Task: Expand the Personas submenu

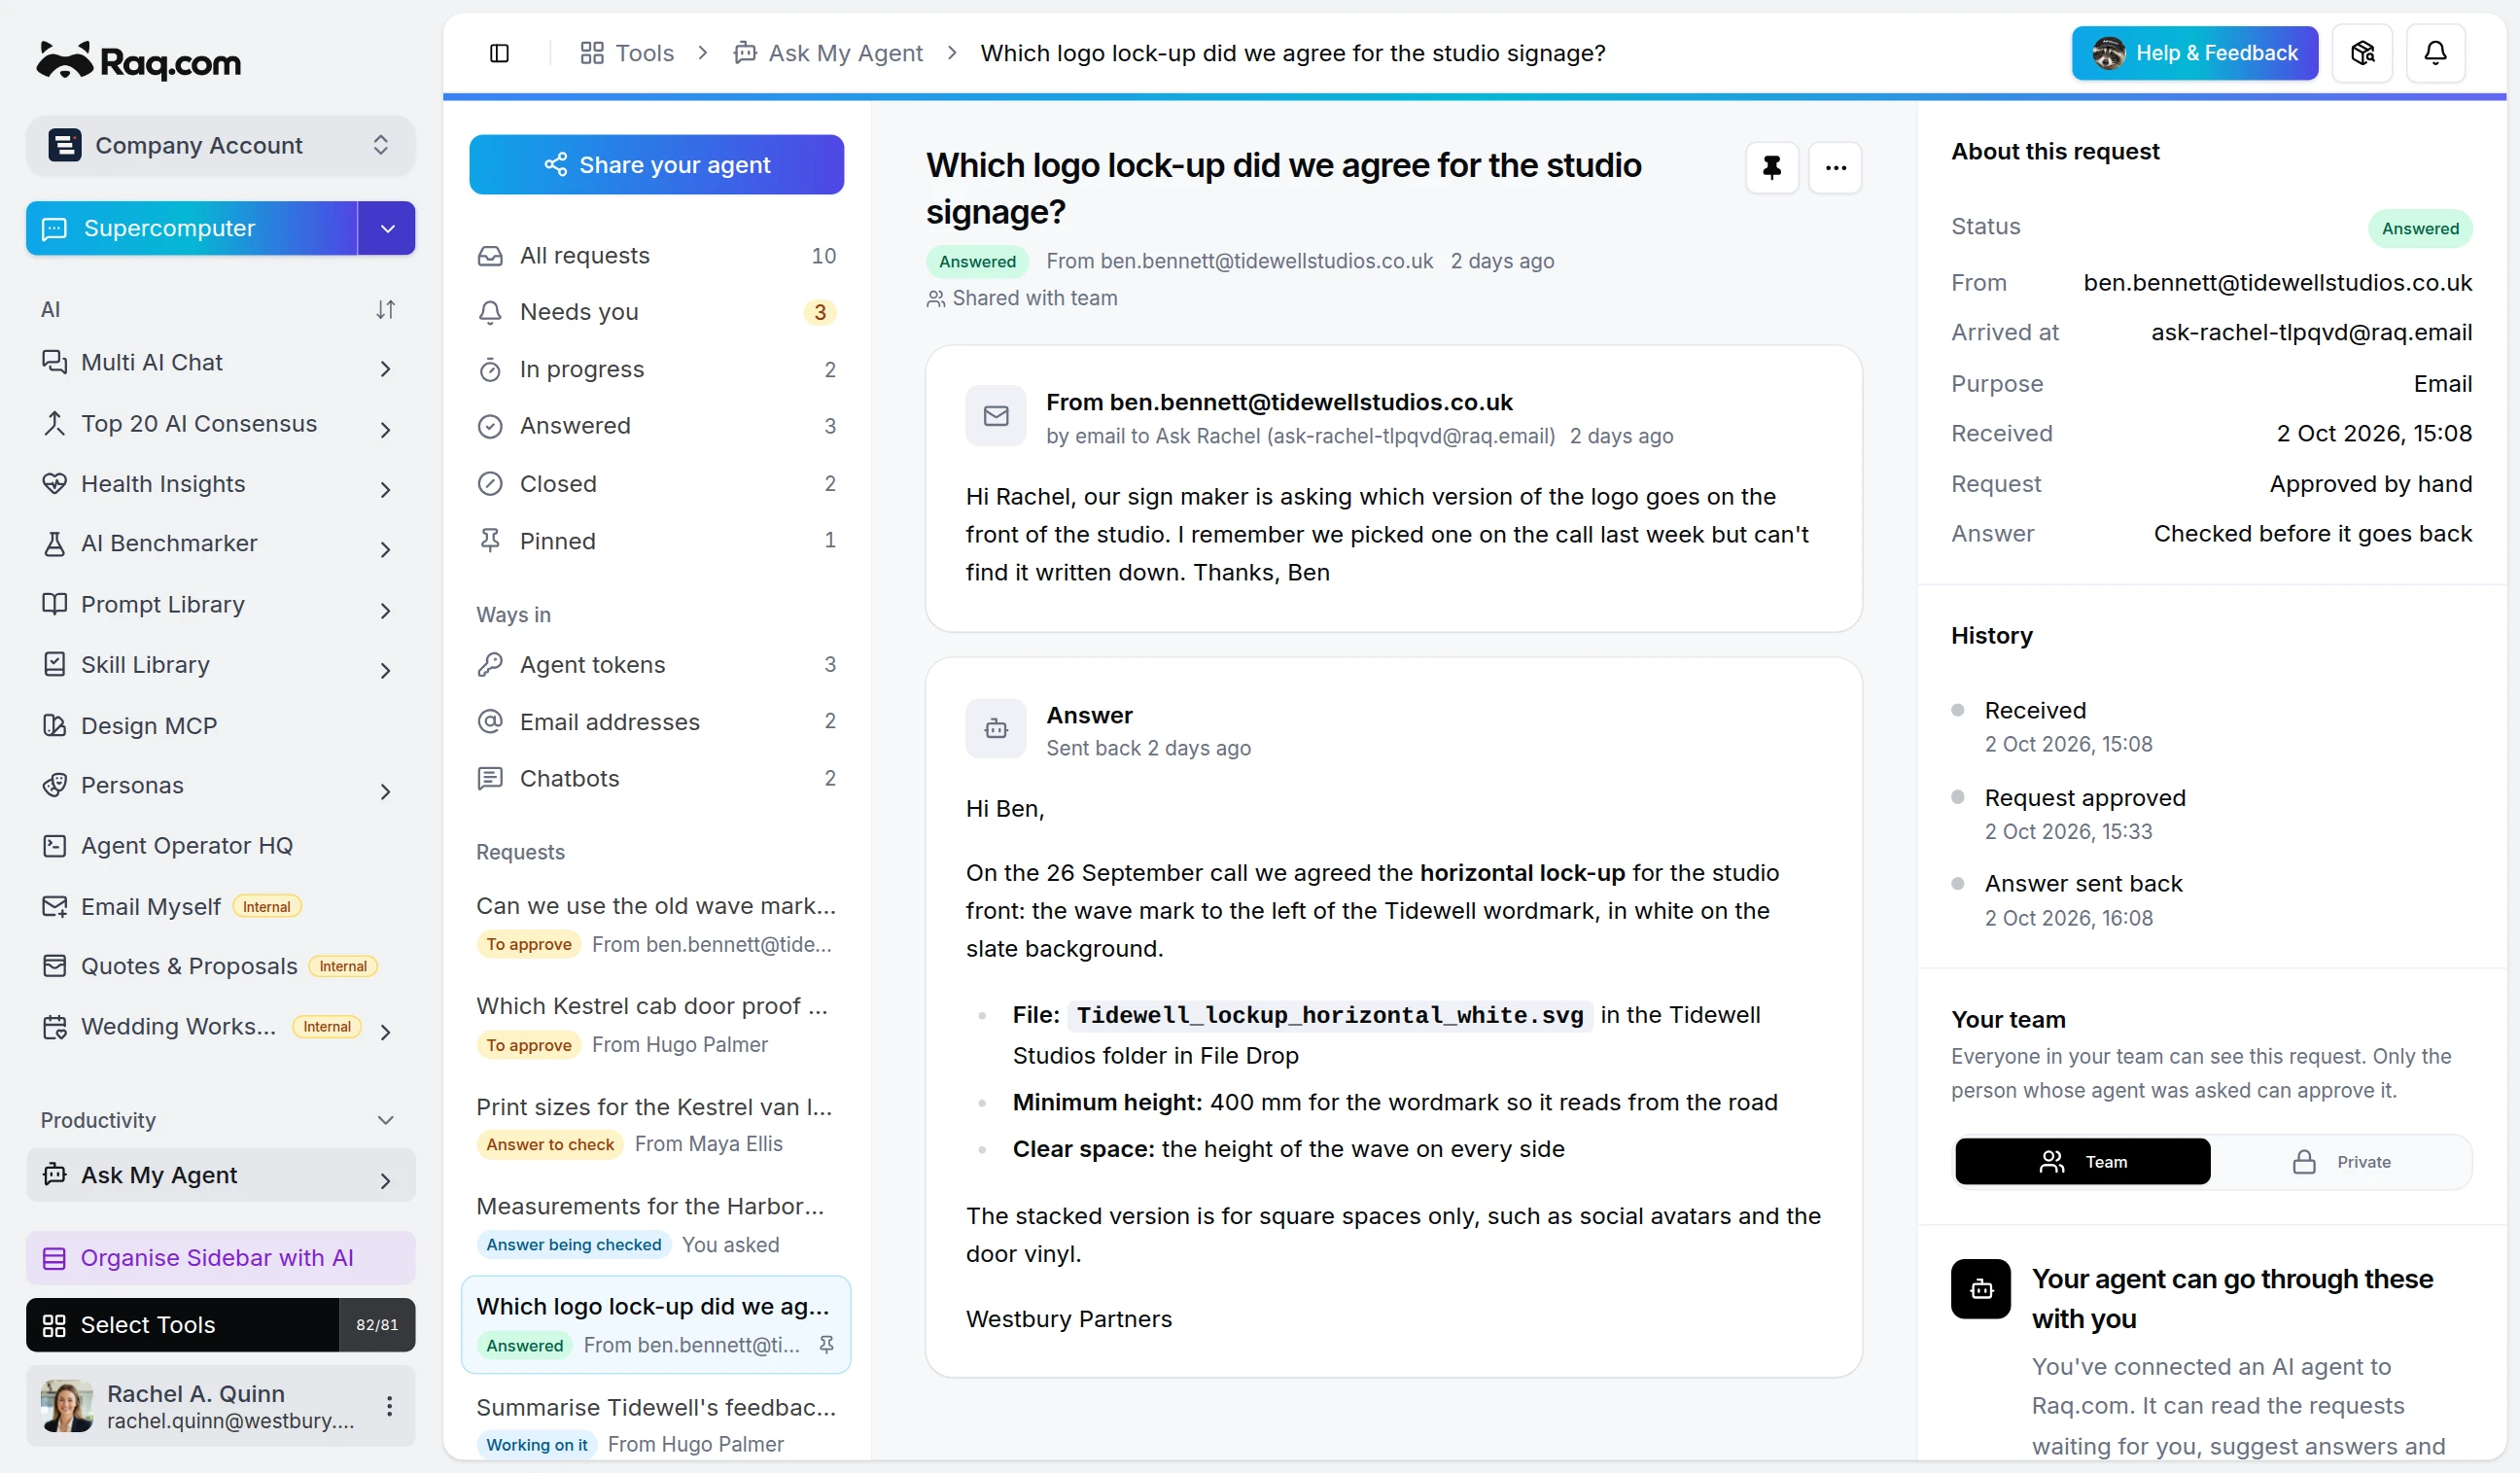Action: (385, 791)
